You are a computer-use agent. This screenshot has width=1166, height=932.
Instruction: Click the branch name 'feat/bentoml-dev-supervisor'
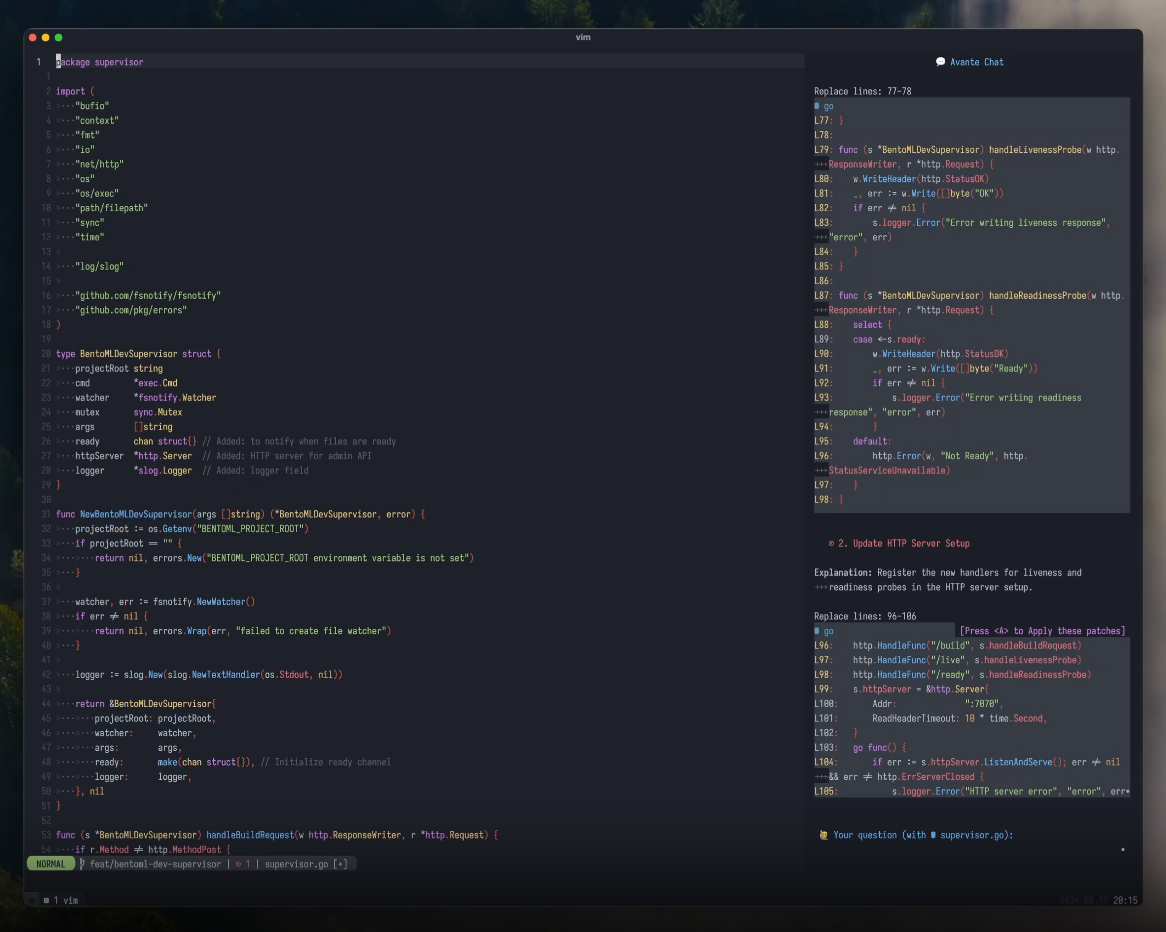(x=155, y=864)
